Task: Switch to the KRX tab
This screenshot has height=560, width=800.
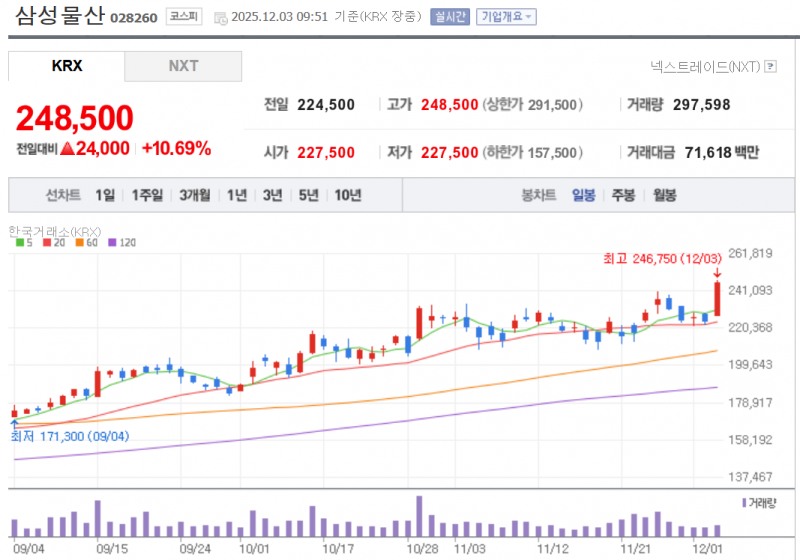Action: (66, 66)
